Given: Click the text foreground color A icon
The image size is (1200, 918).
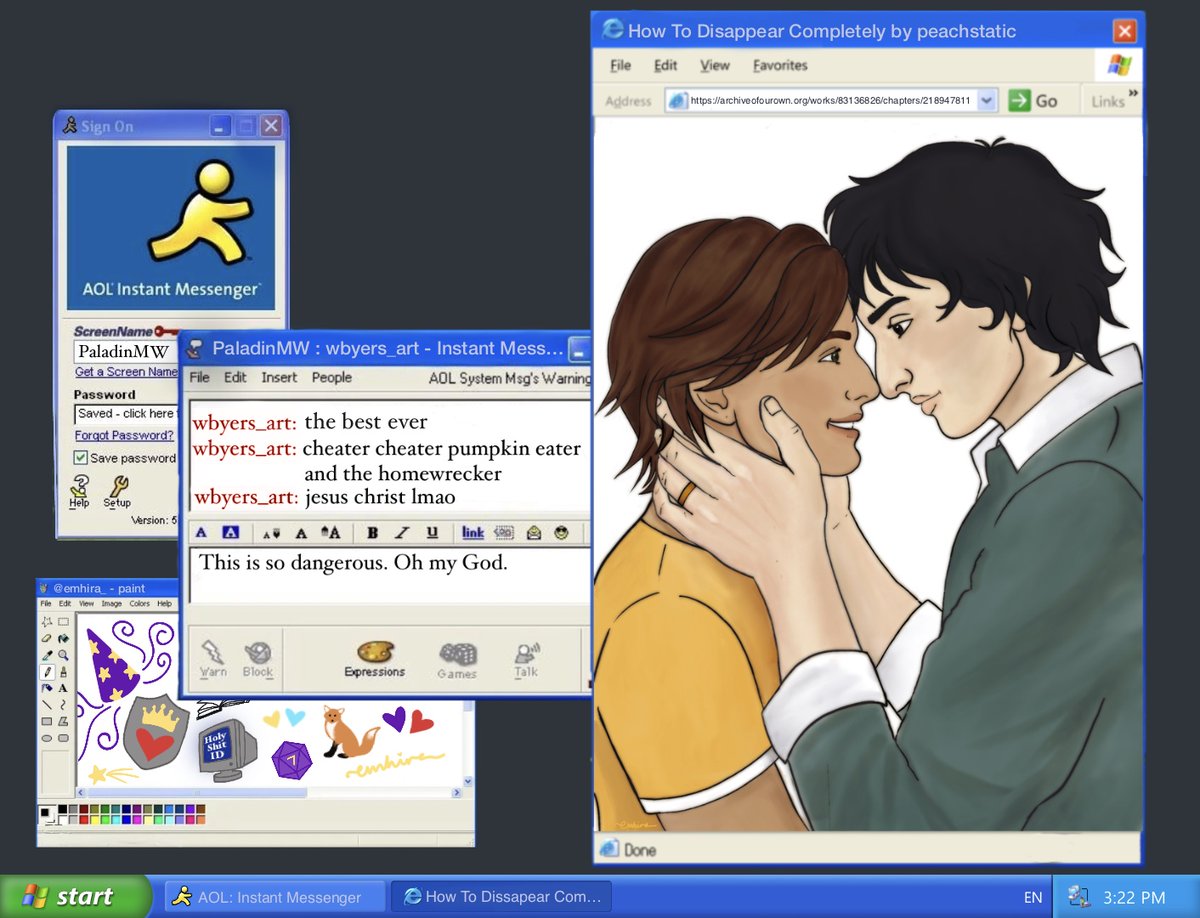Looking at the screenshot, I should pyautogui.click(x=201, y=532).
